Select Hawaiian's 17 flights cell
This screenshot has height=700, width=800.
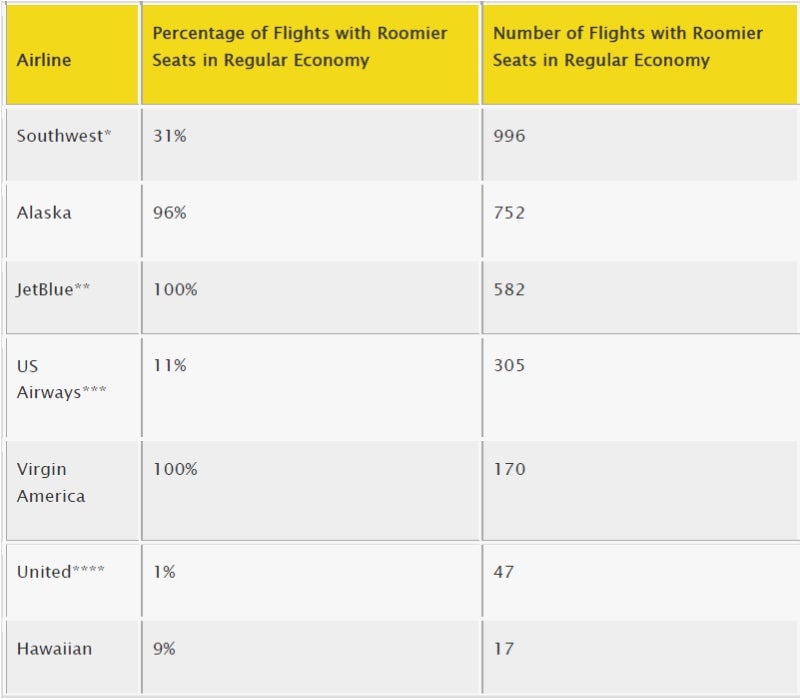click(x=640, y=657)
